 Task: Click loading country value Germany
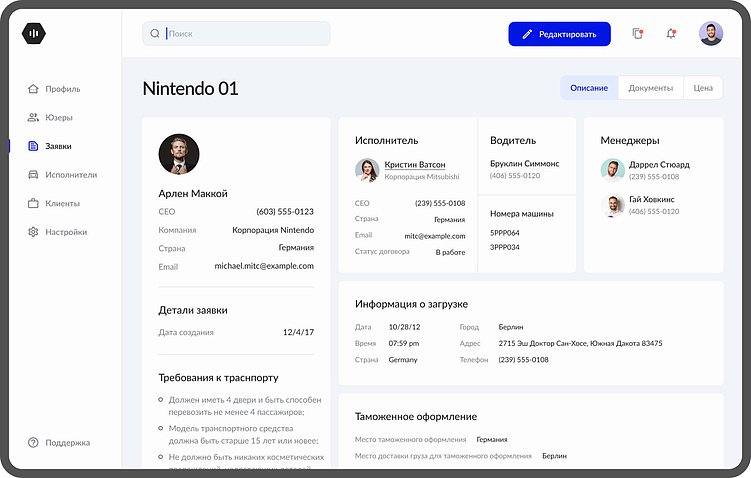click(x=403, y=359)
